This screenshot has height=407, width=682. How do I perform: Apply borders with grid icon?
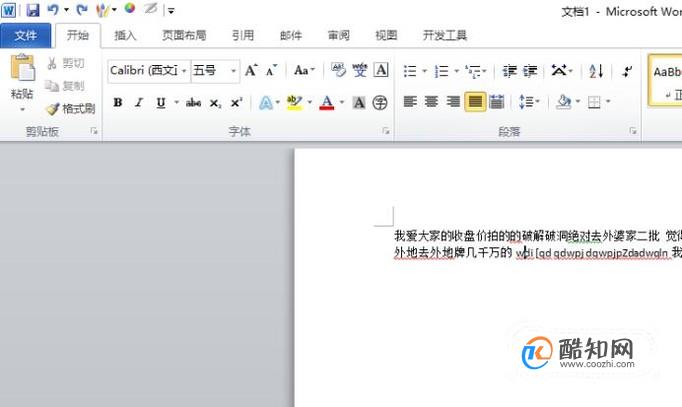pos(594,103)
